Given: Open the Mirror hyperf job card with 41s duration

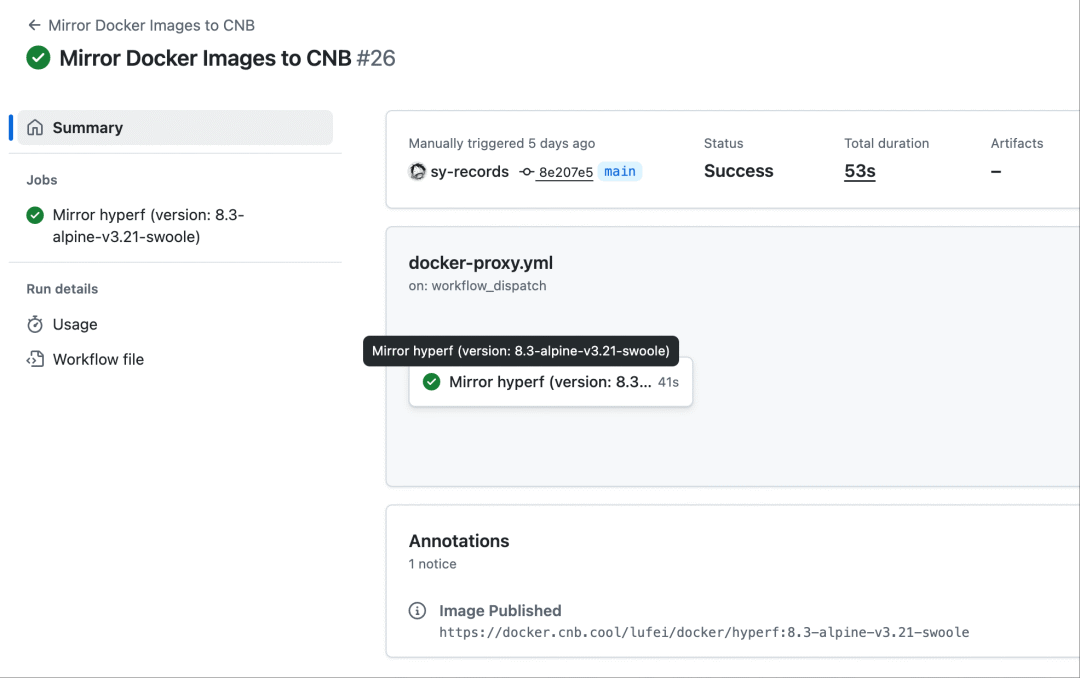Looking at the screenshot, I should pos(550,382).
